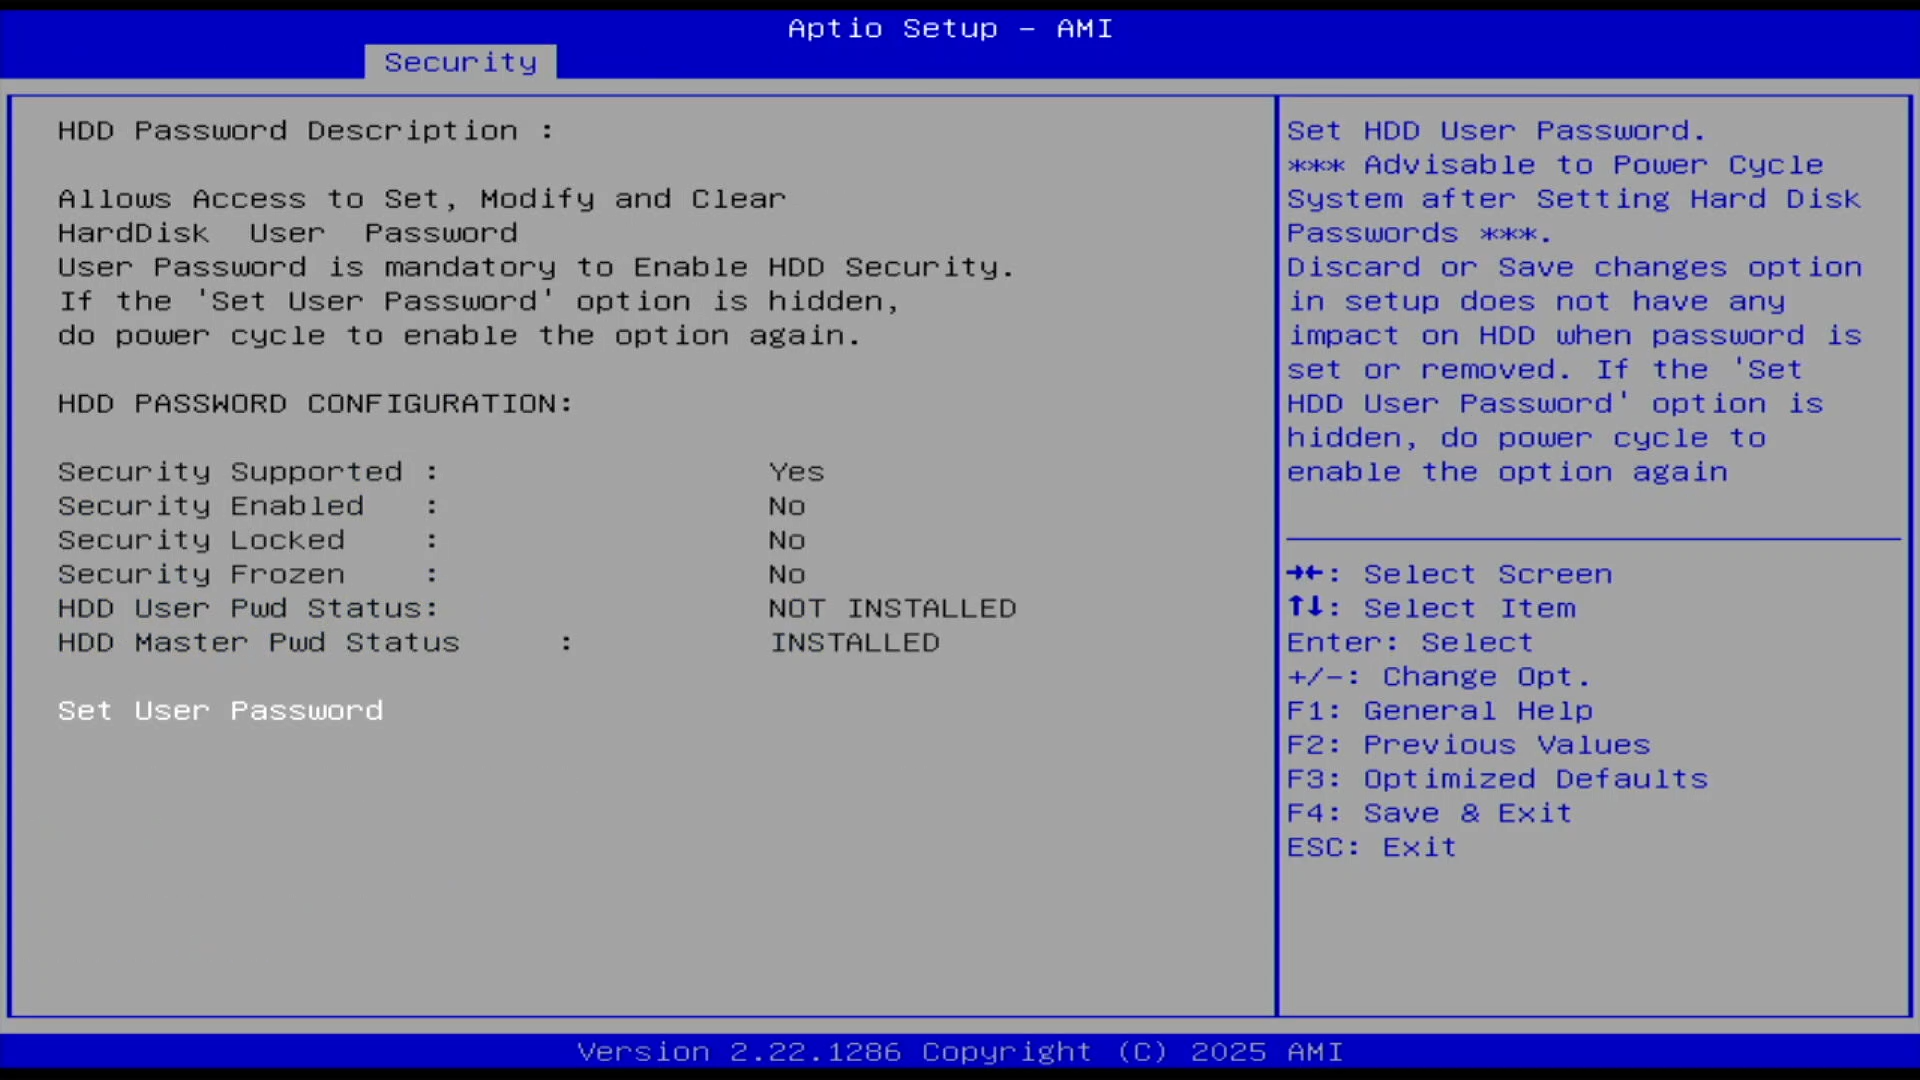Click ESC: Exit entry
This screenshot has width=1920, height=1080.
click(x=1371, y=847)
